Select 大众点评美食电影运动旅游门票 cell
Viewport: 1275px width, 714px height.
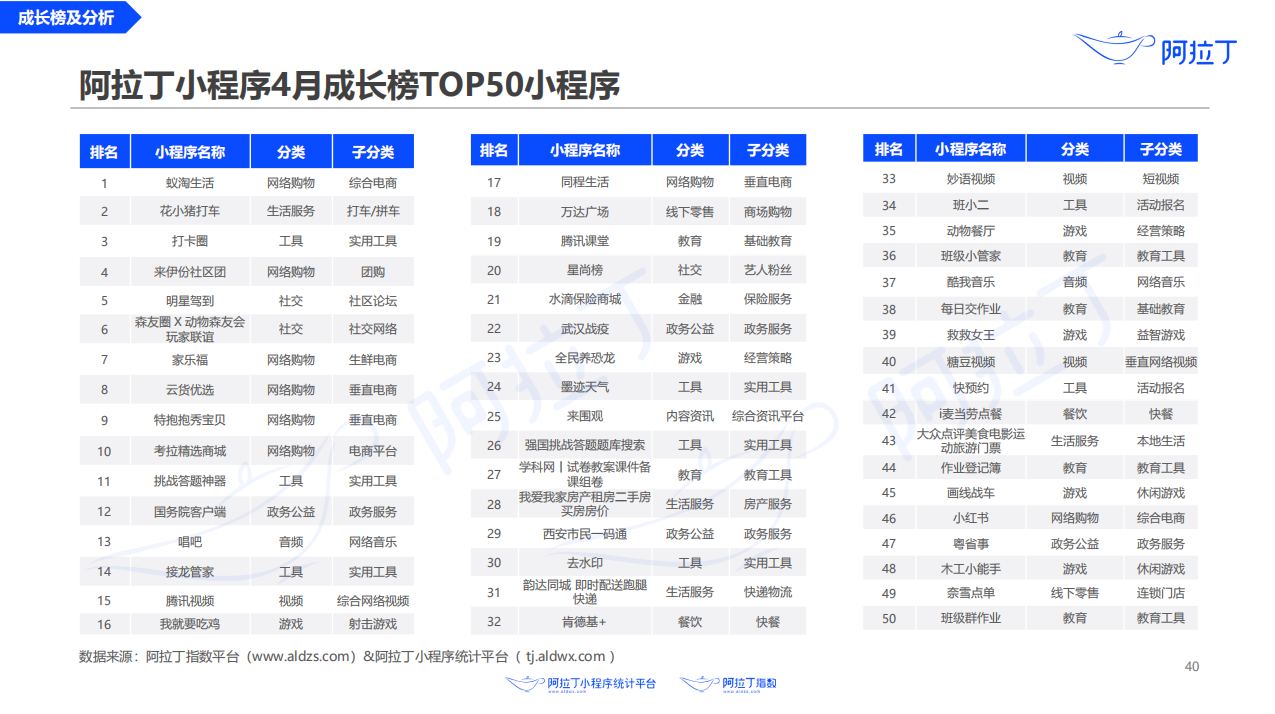(x=971, y=441)
